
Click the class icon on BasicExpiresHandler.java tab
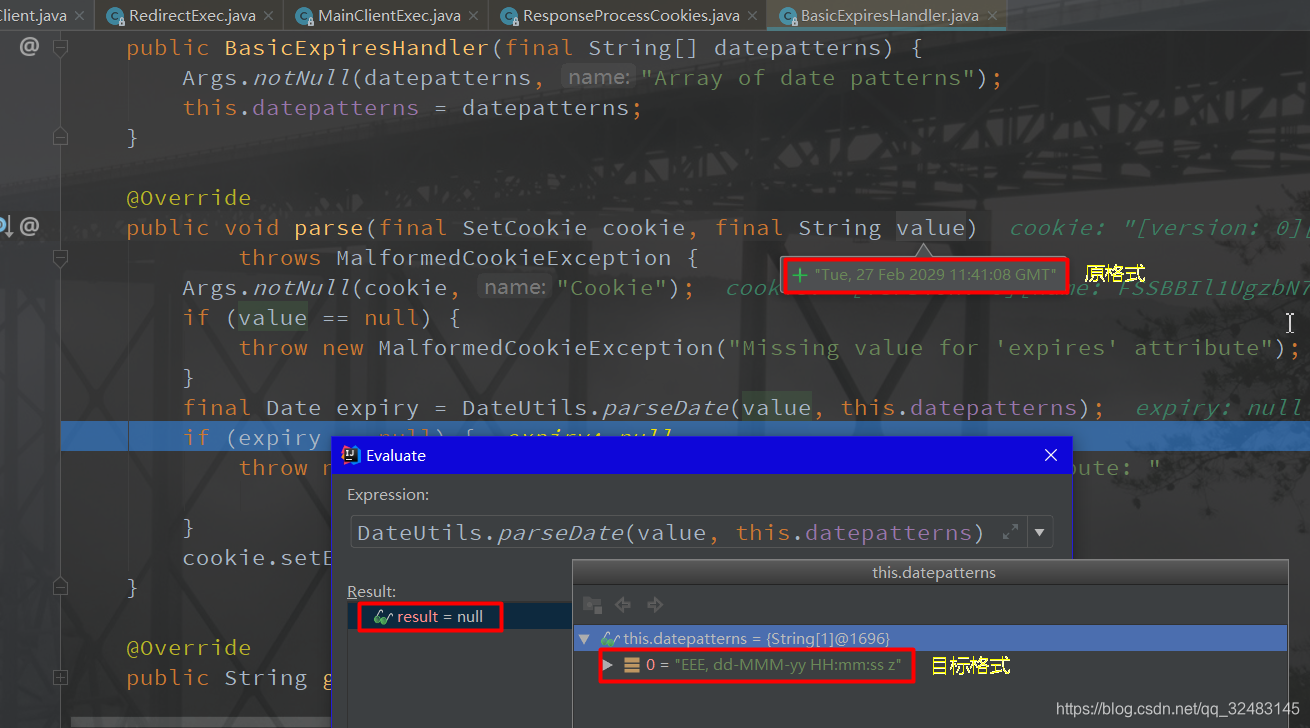tap(786, 16)
